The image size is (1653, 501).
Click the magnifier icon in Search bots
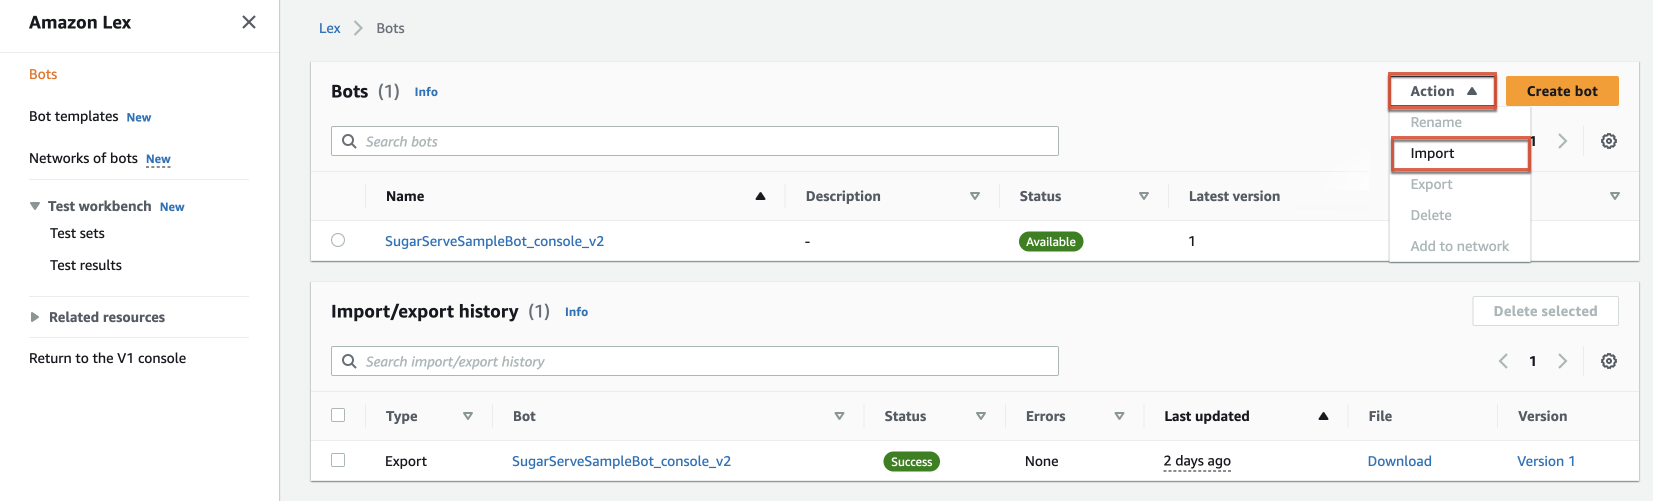click(x=349, y=141)
